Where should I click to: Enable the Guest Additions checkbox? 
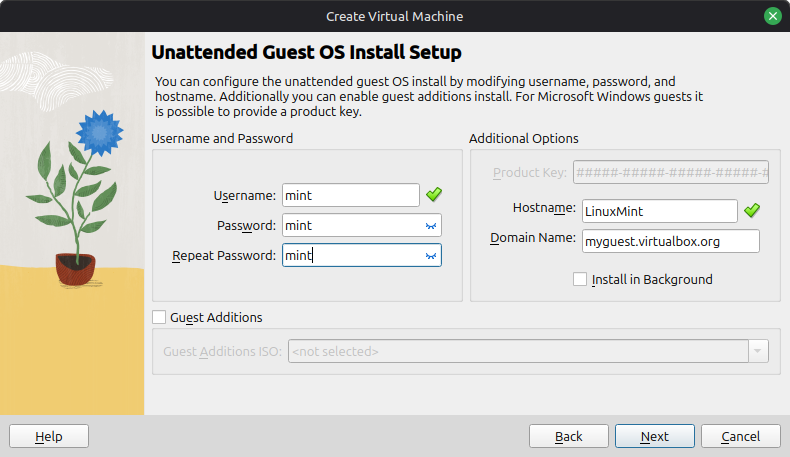point(159,317)
